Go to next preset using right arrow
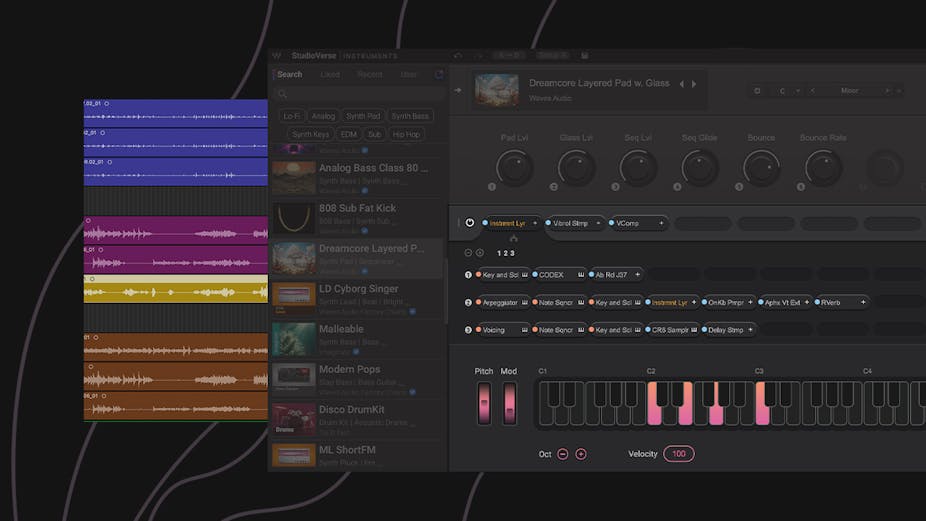926x521 pixels. [695, 84]
